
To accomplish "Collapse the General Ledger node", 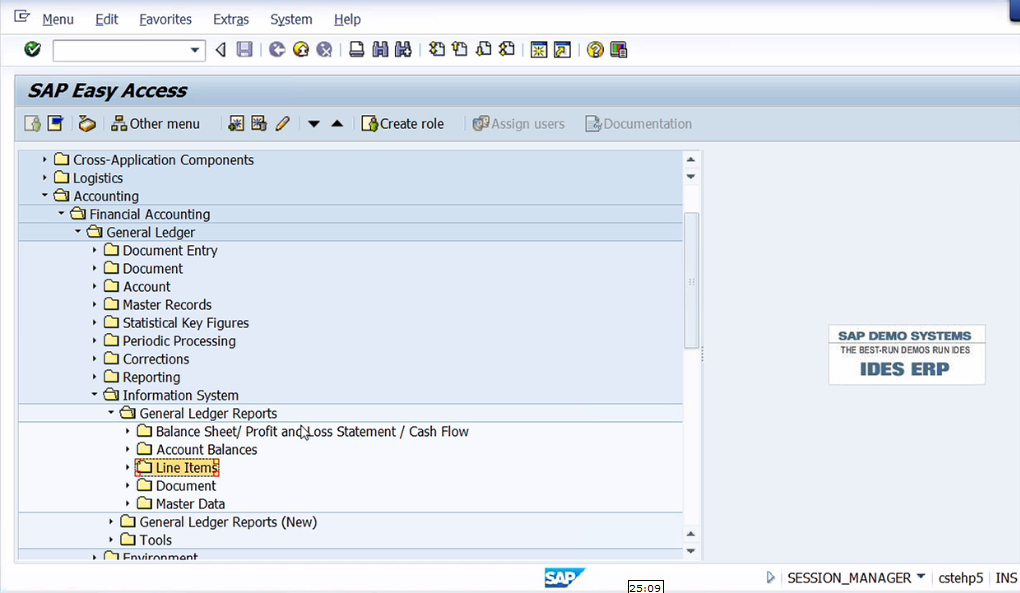I will pyautogui.click(x=78, y=231).
